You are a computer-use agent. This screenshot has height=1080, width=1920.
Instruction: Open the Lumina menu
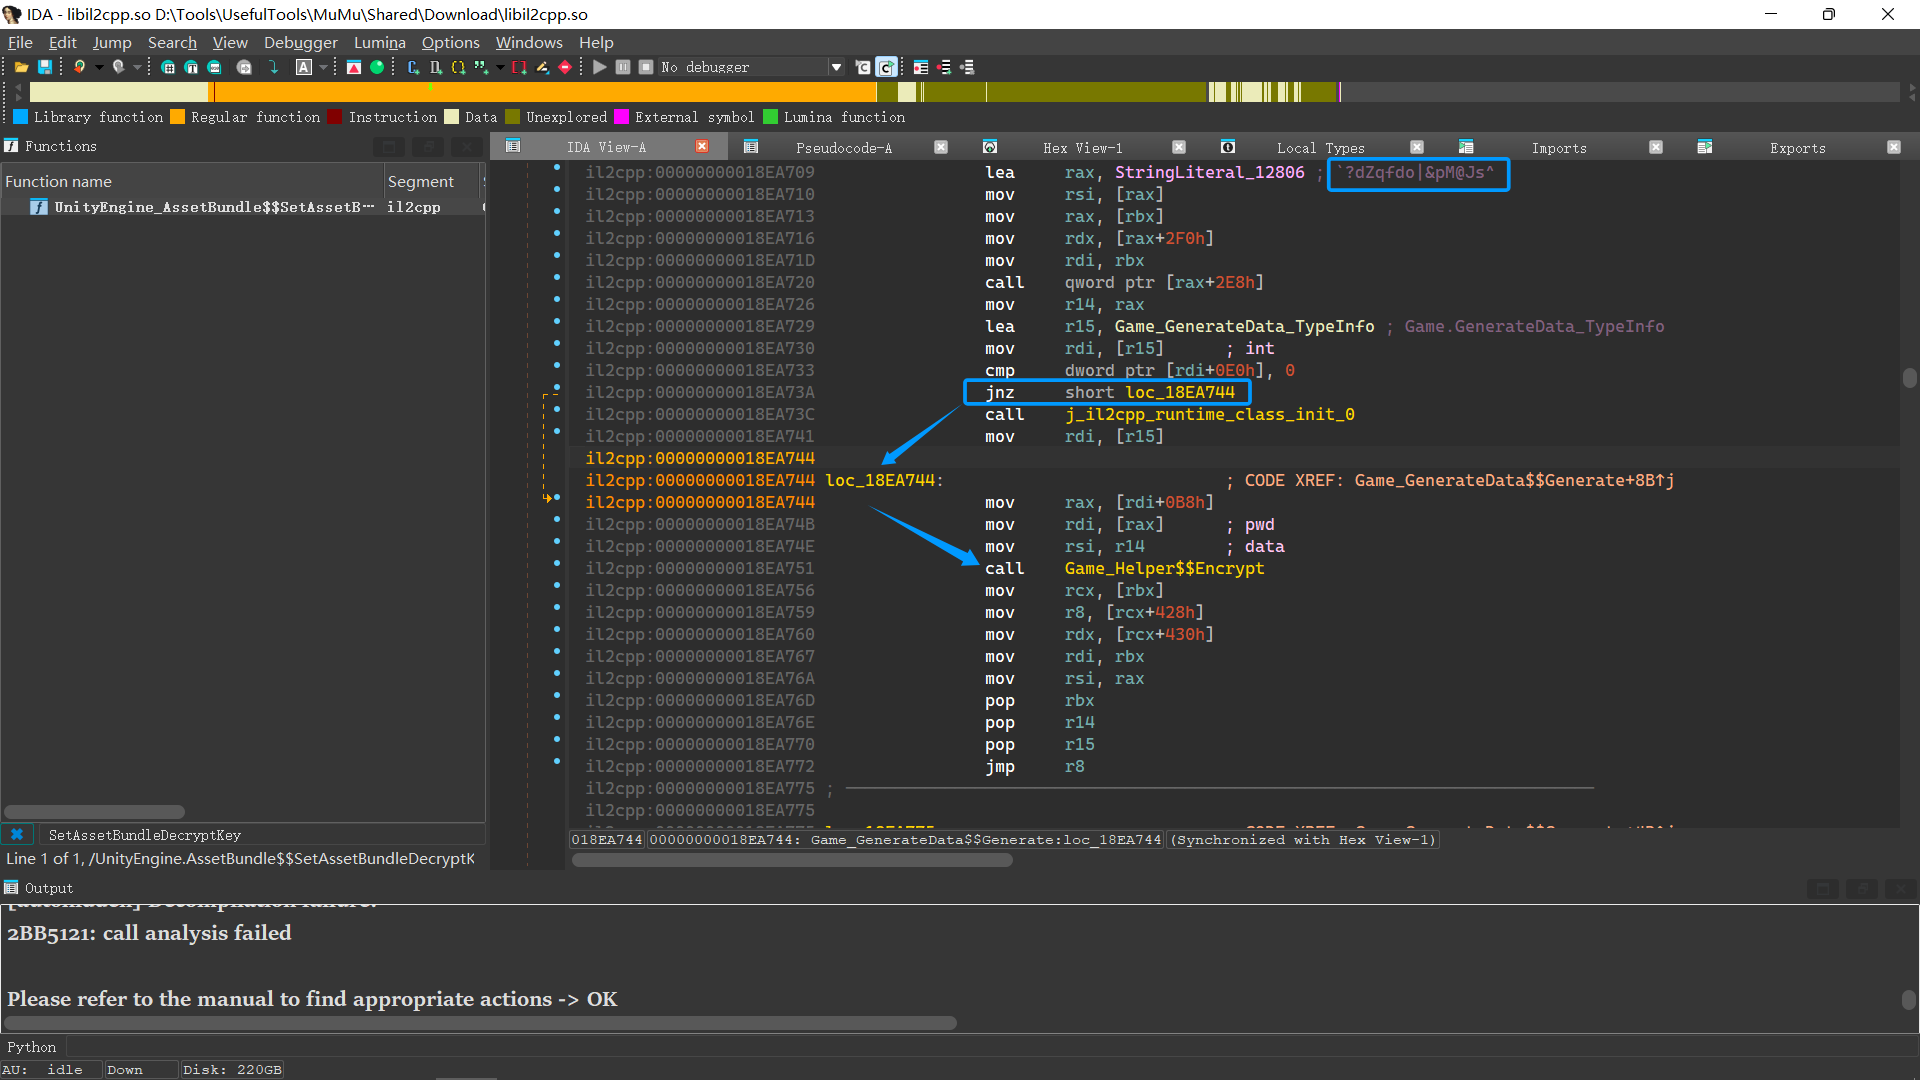point(379,42)
